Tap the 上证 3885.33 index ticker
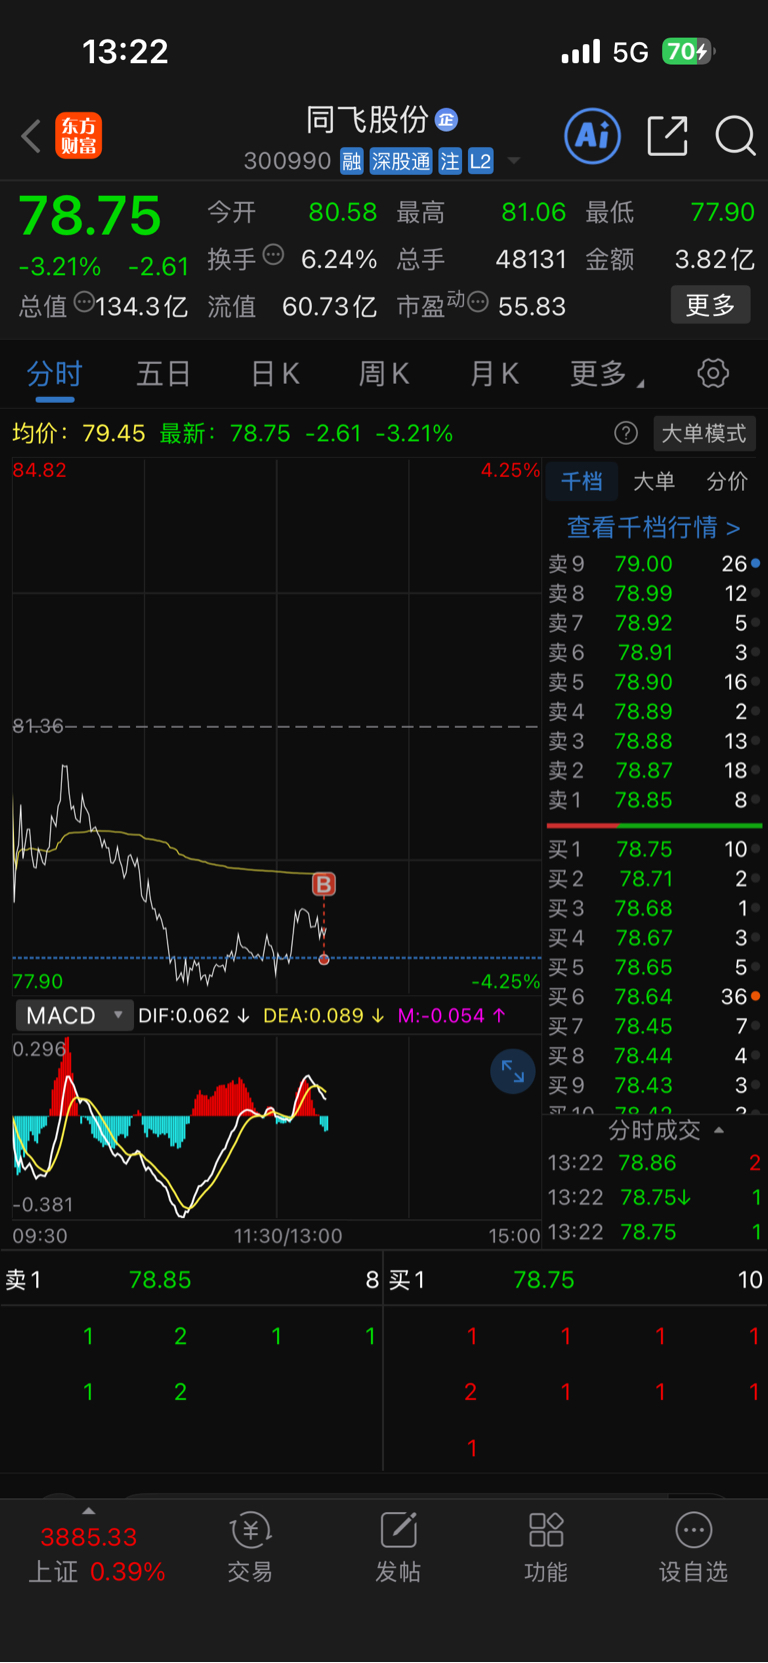Viewport: 768px width, 1663px height. [96, 1554]
